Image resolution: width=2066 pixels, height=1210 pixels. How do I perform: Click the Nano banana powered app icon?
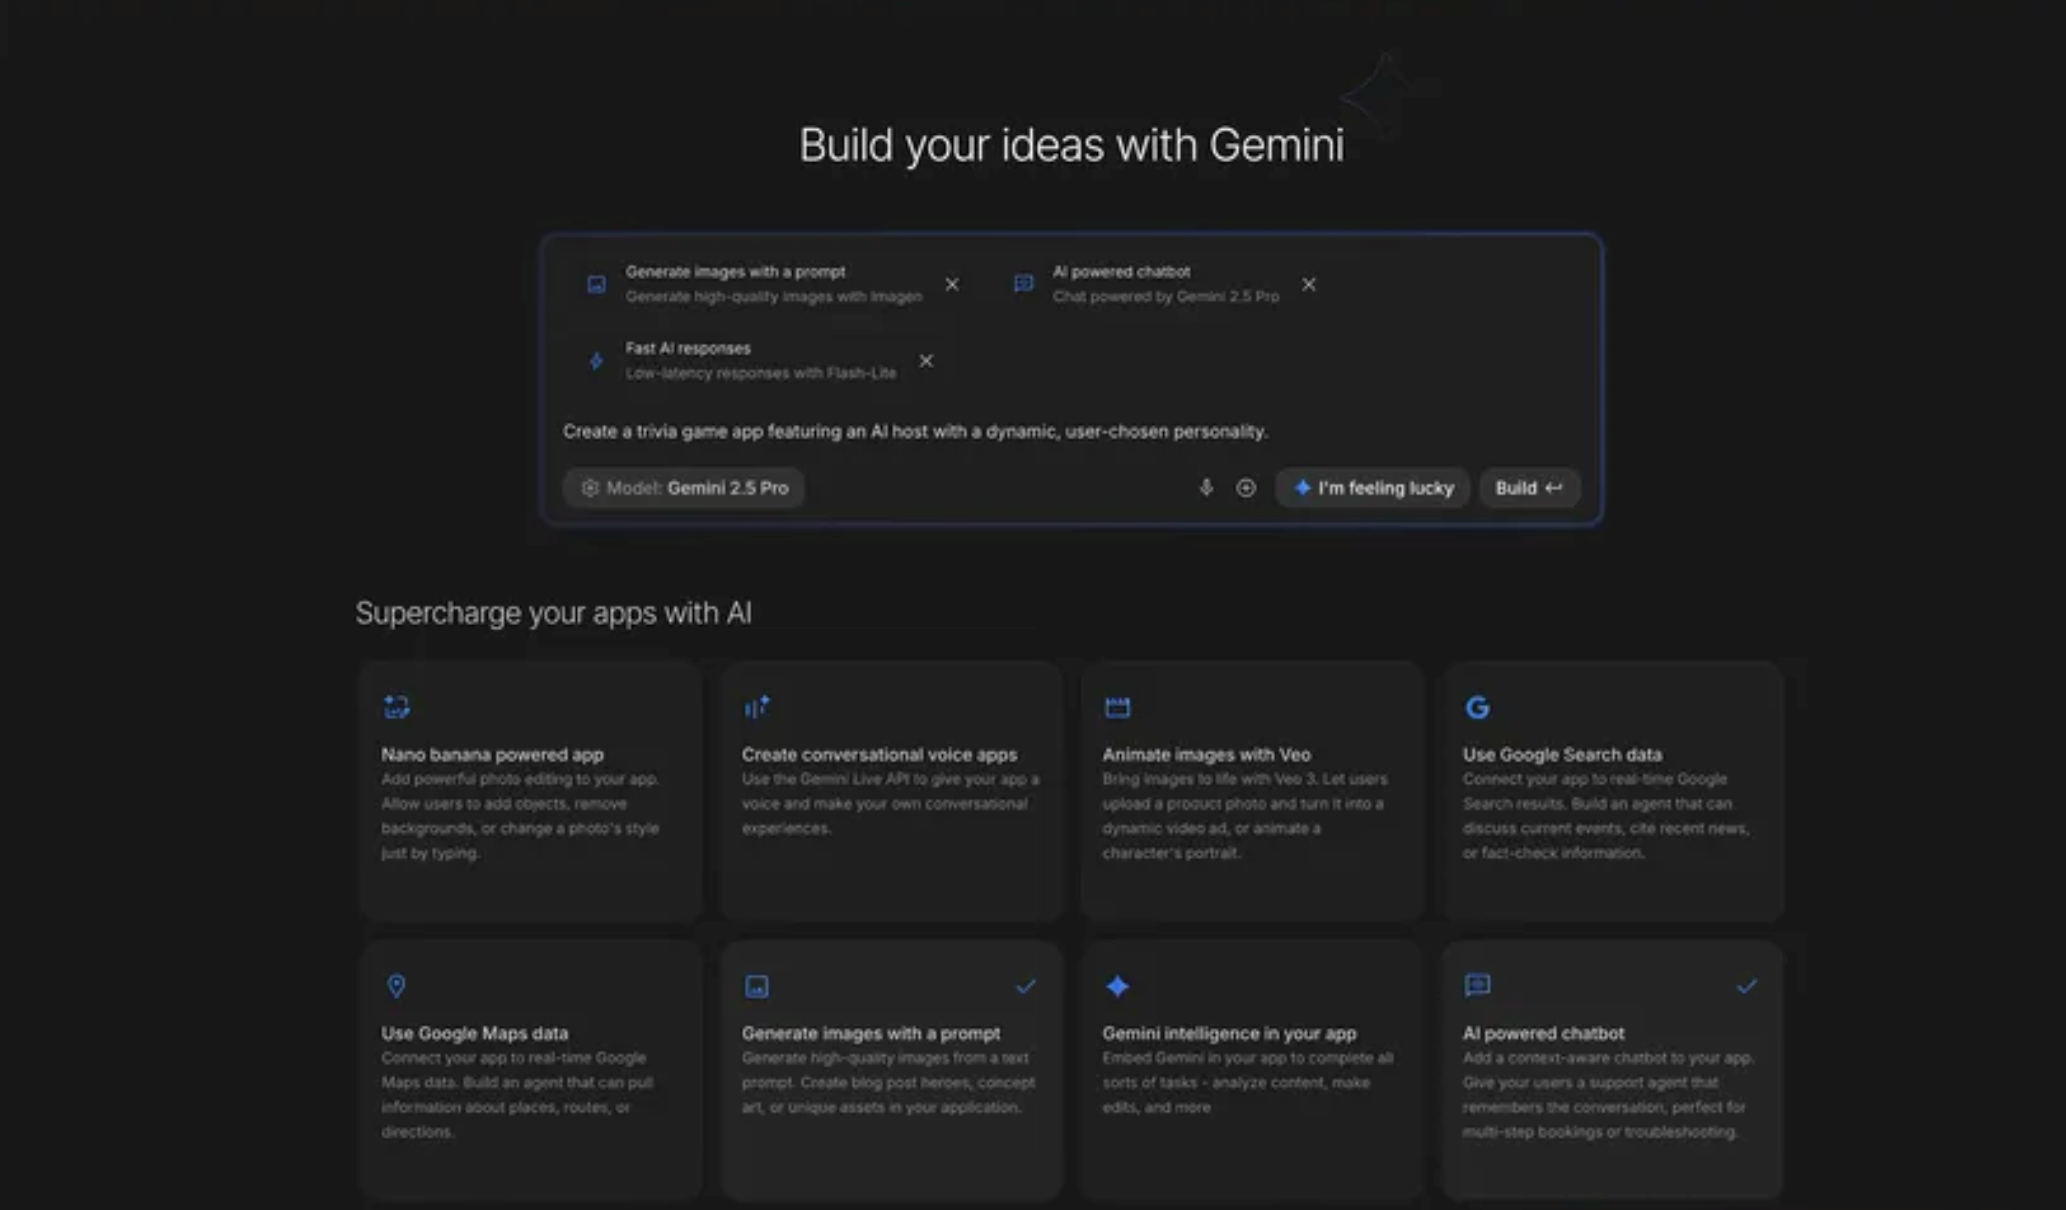397,706
